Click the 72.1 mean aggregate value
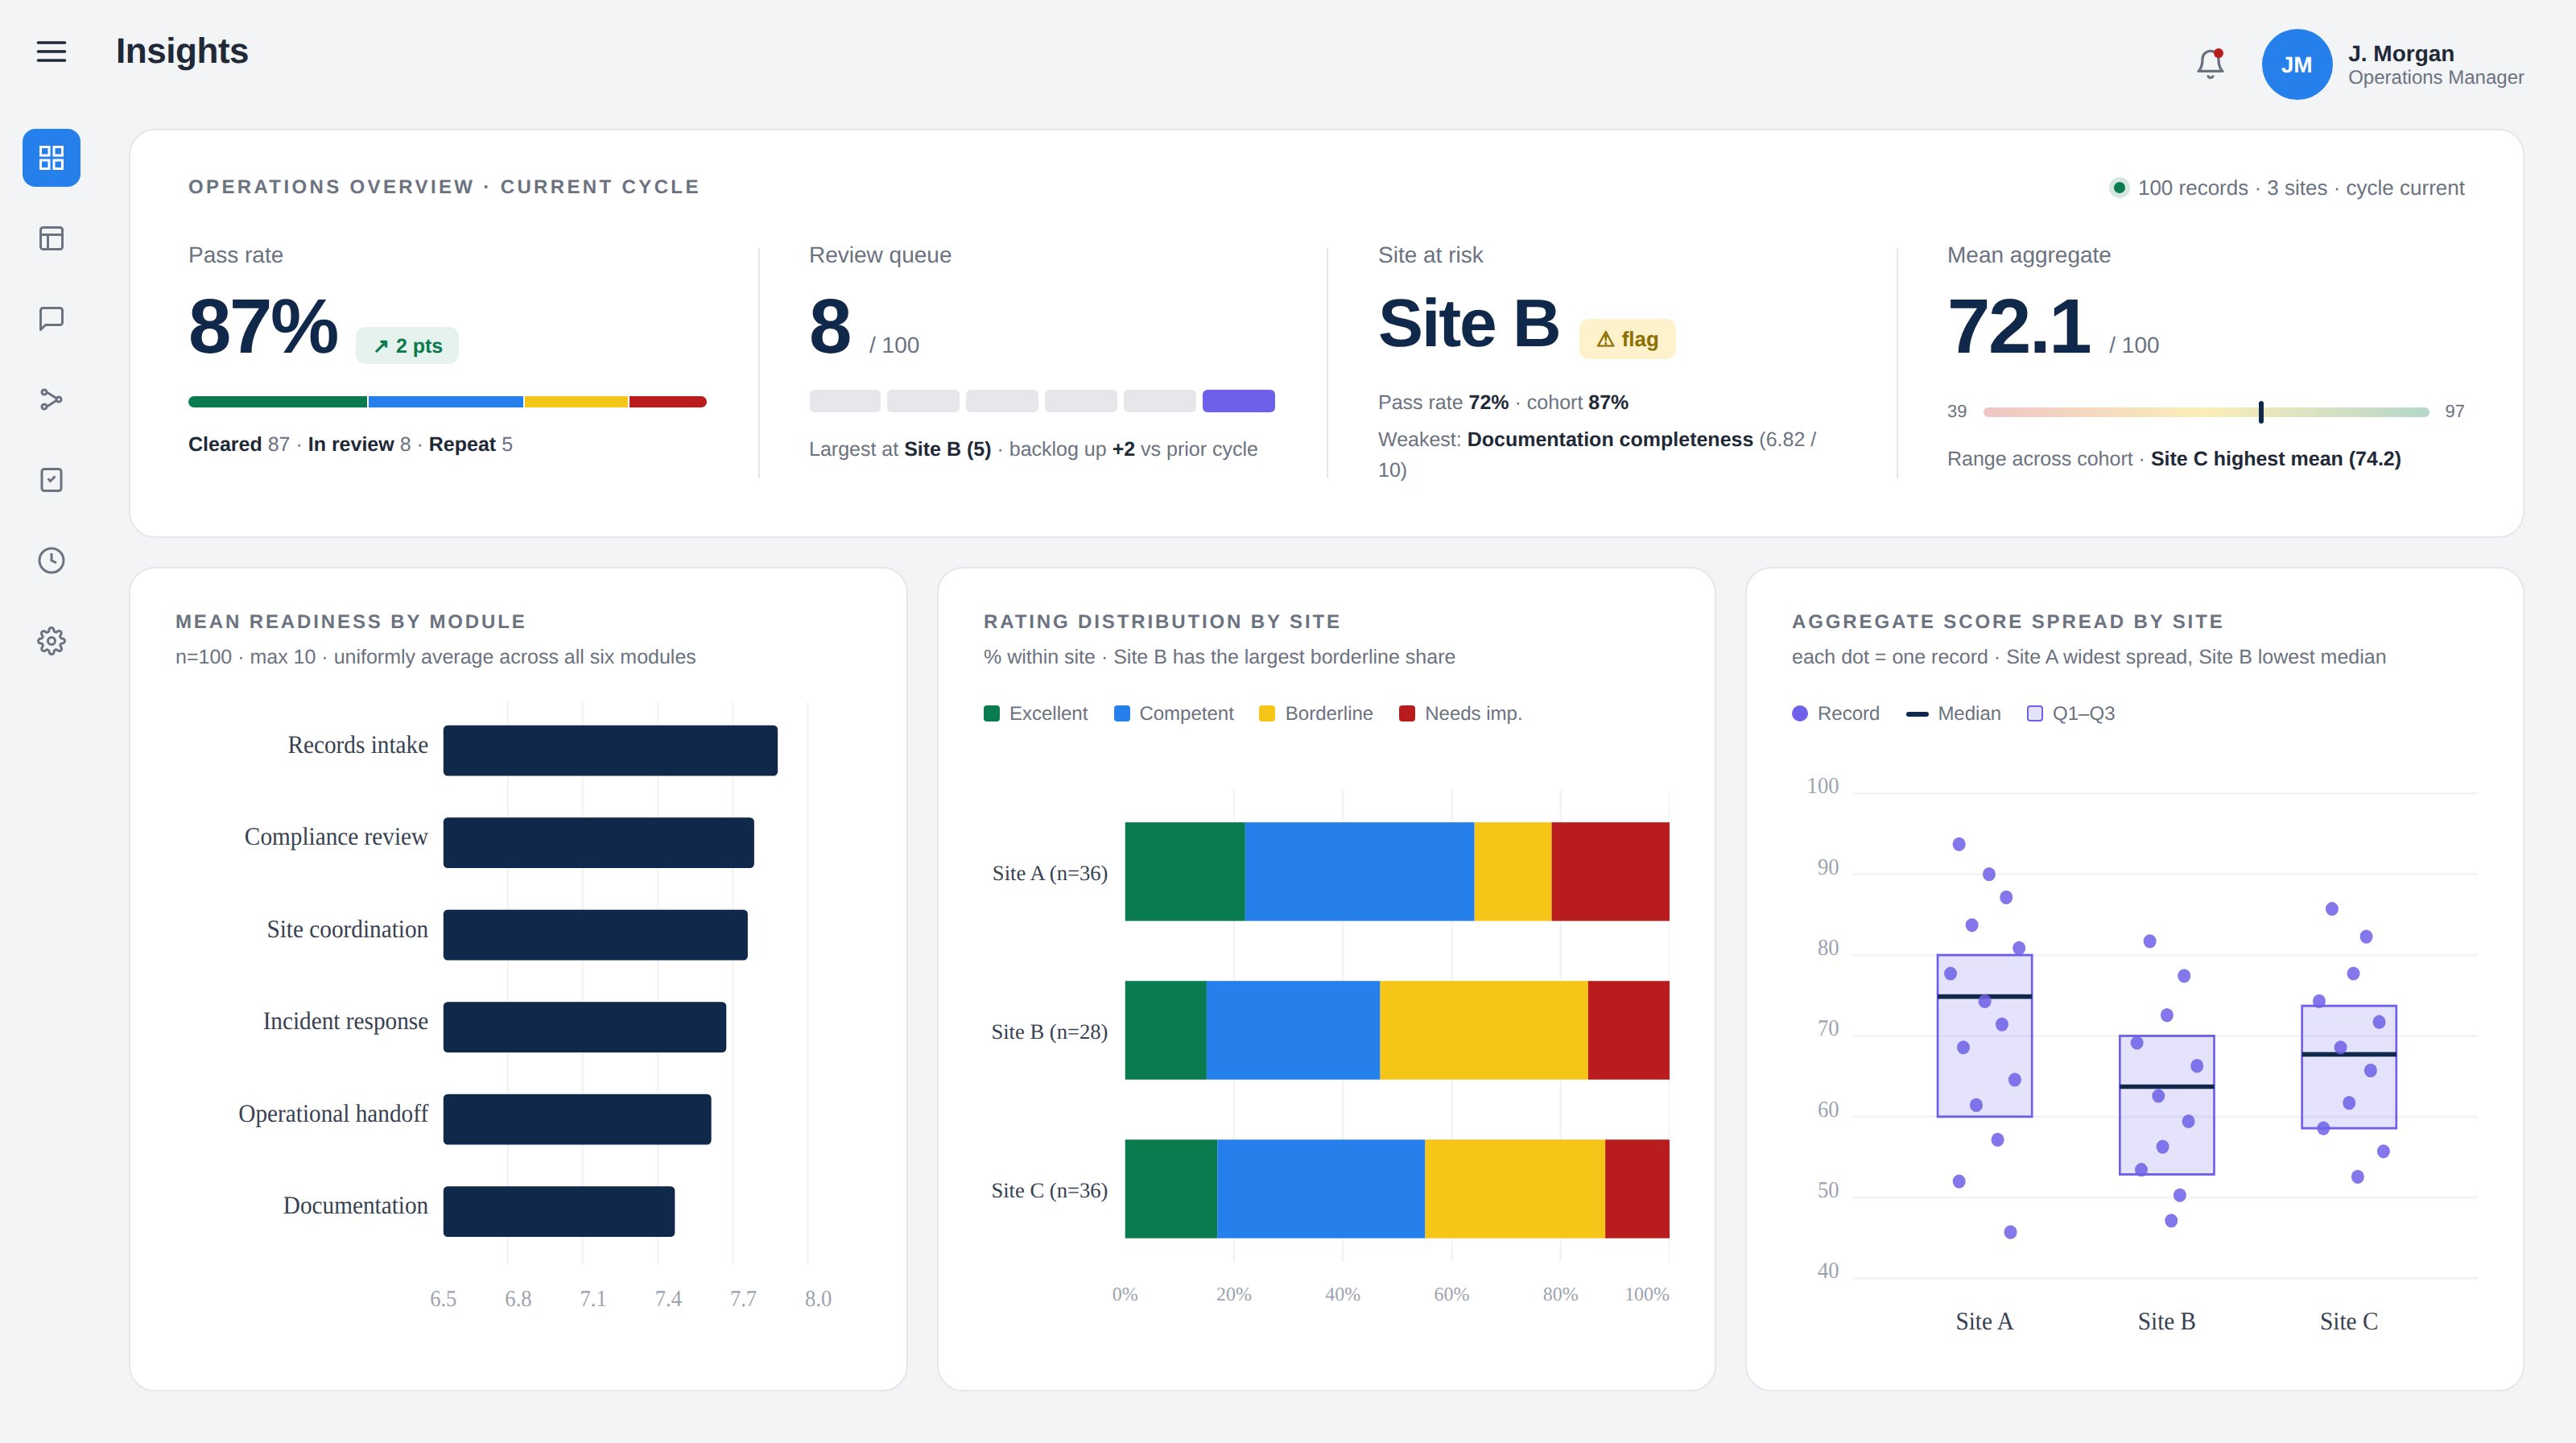The image size is (2576, 1443). (2018, 326)
